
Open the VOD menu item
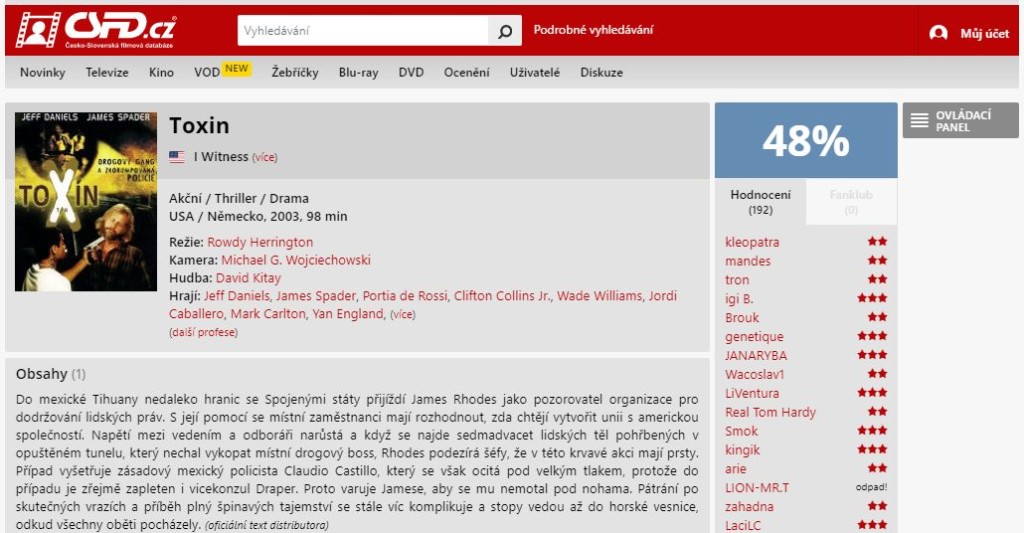click(206, 73)
